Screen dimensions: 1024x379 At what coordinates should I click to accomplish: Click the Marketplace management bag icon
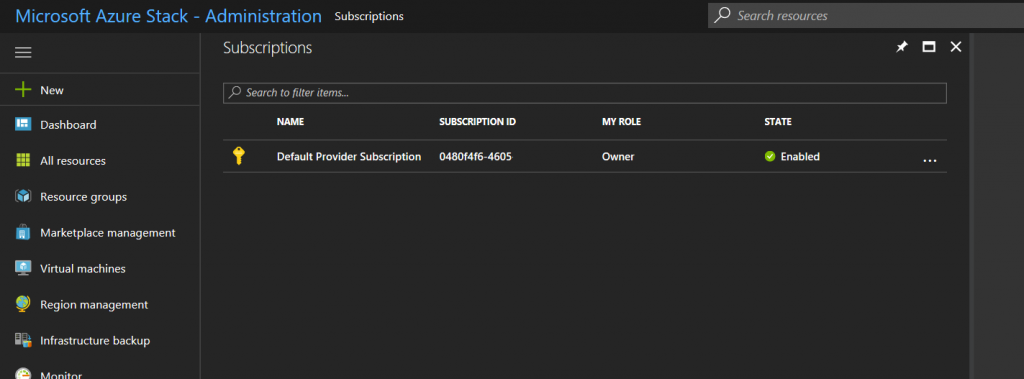coord(24,233)
